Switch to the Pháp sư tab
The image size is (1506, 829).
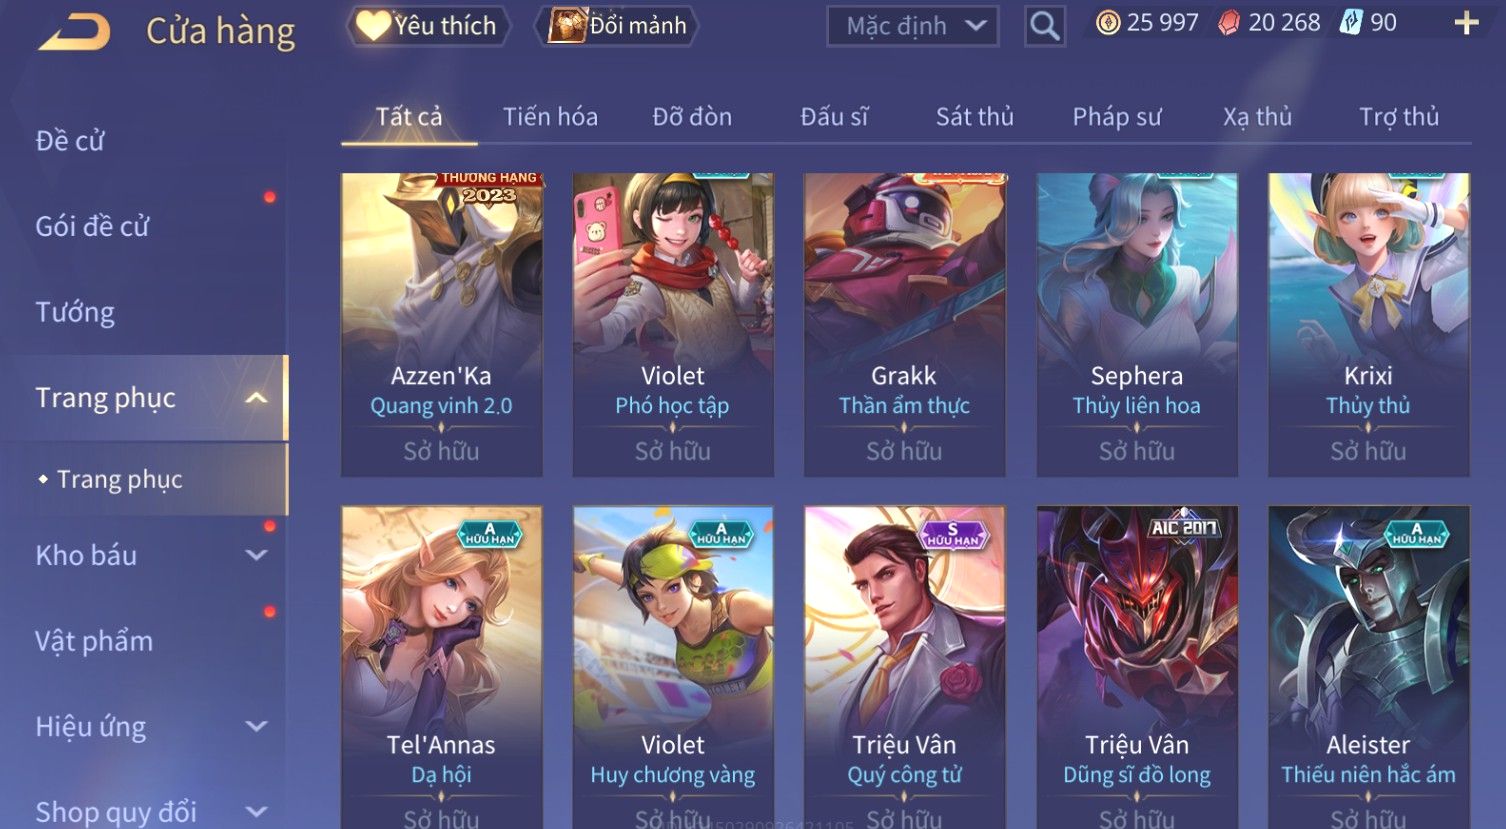(x=1117, y=117)
